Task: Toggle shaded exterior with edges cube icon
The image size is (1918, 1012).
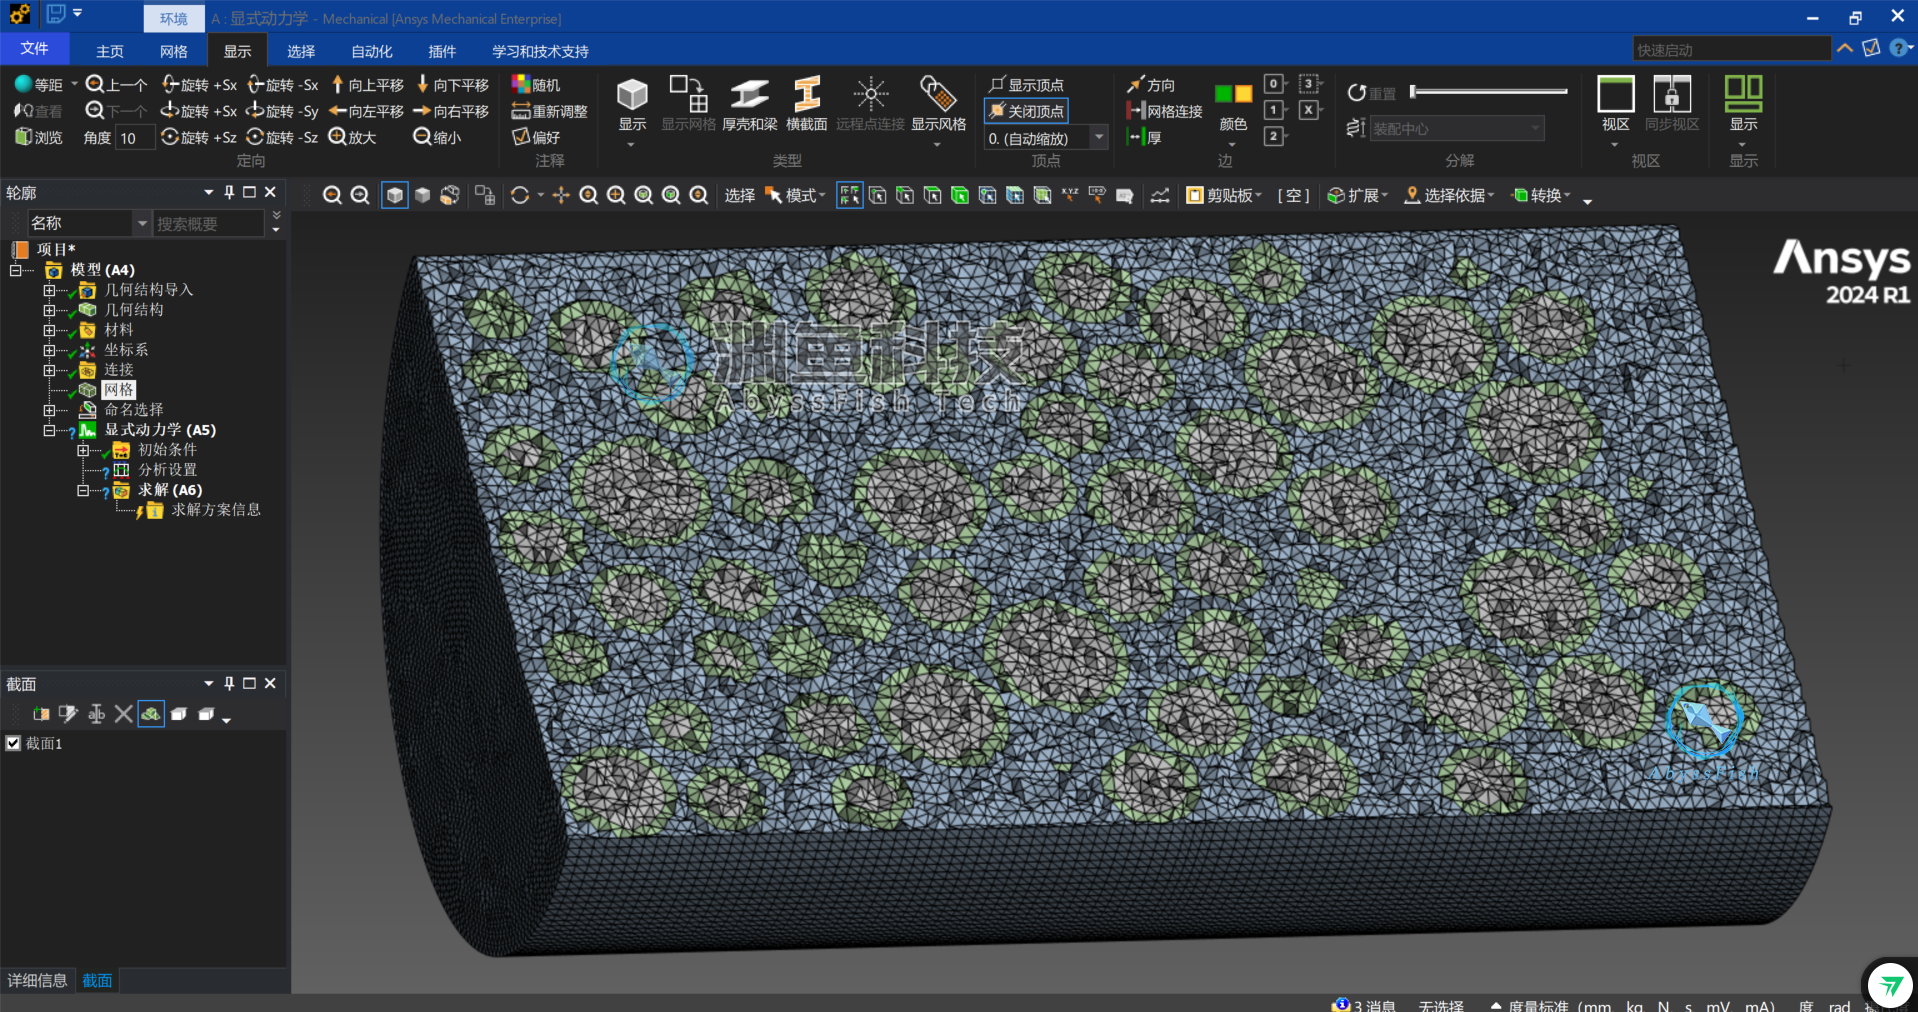Action: coord(395,196)
